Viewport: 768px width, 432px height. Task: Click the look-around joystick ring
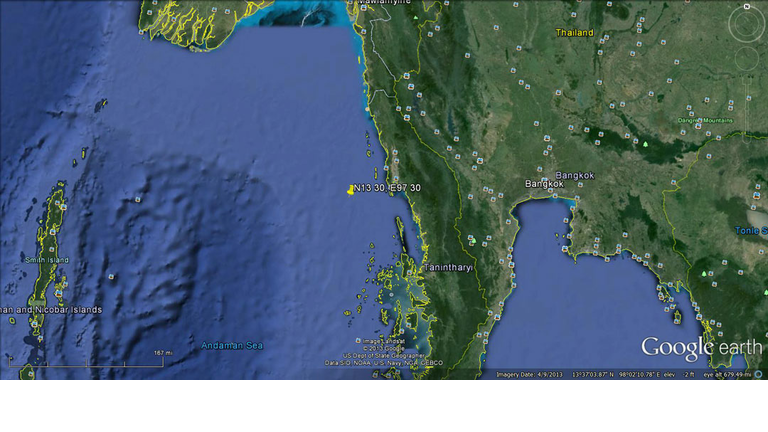click(x=746, y=24)
